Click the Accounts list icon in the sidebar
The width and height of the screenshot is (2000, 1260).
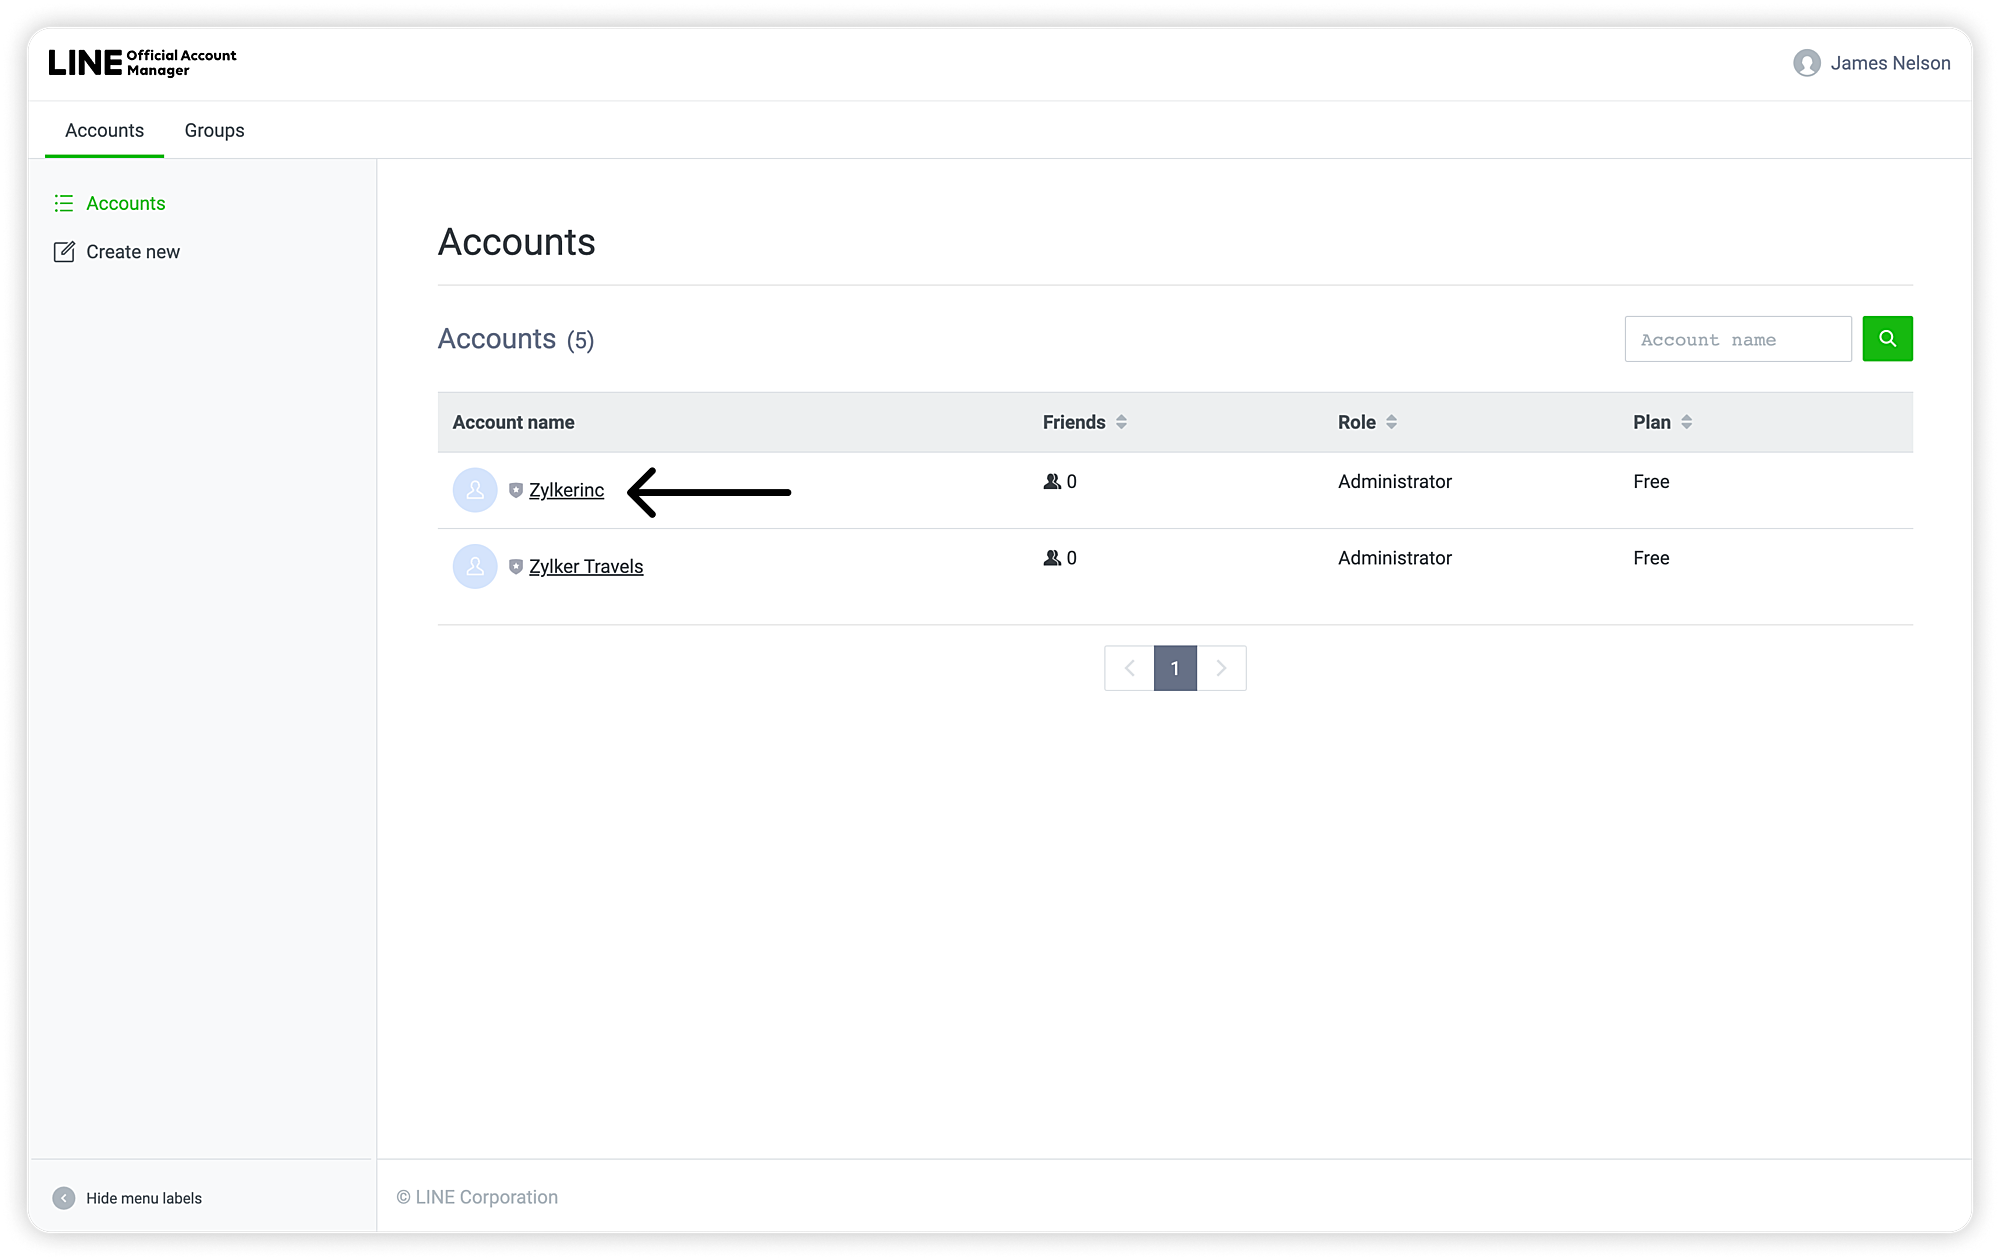click(x=64, y=203)
